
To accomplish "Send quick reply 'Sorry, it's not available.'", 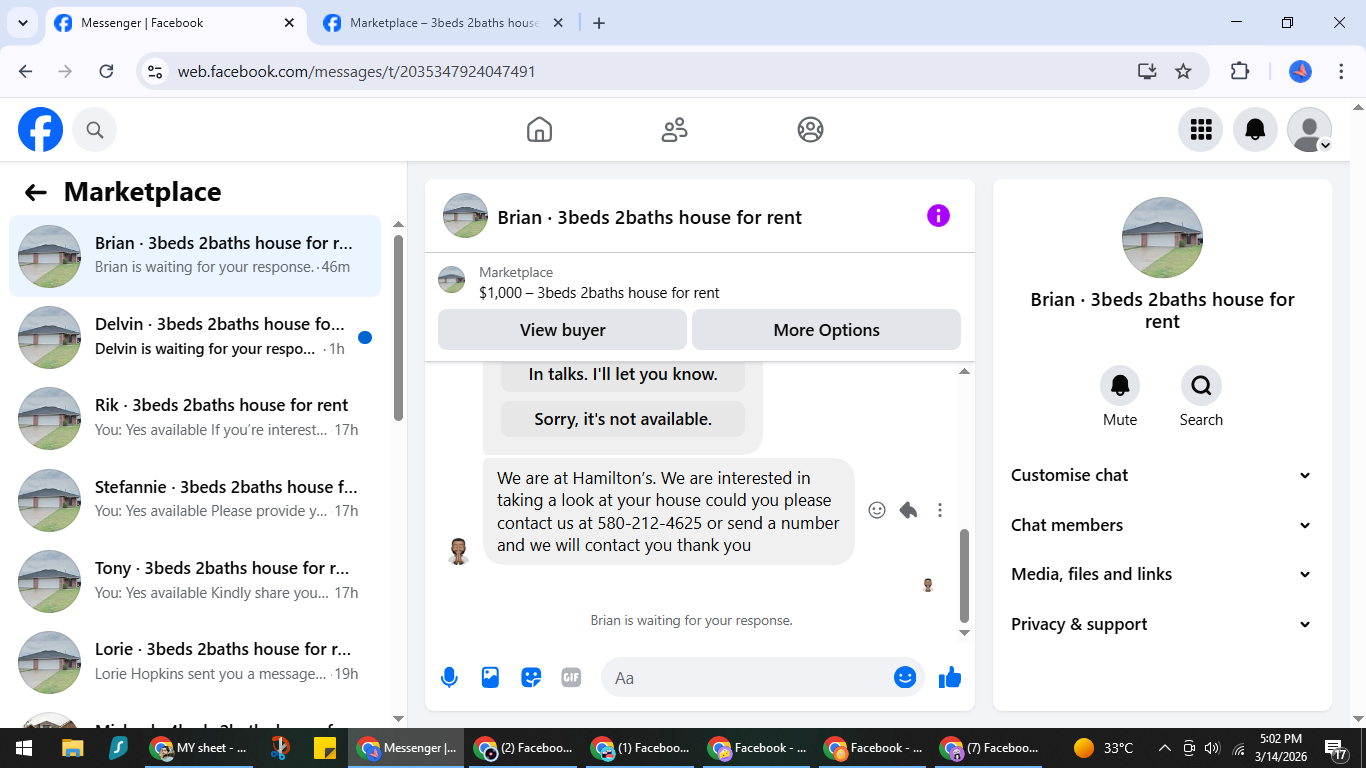I will coord(623,419).
